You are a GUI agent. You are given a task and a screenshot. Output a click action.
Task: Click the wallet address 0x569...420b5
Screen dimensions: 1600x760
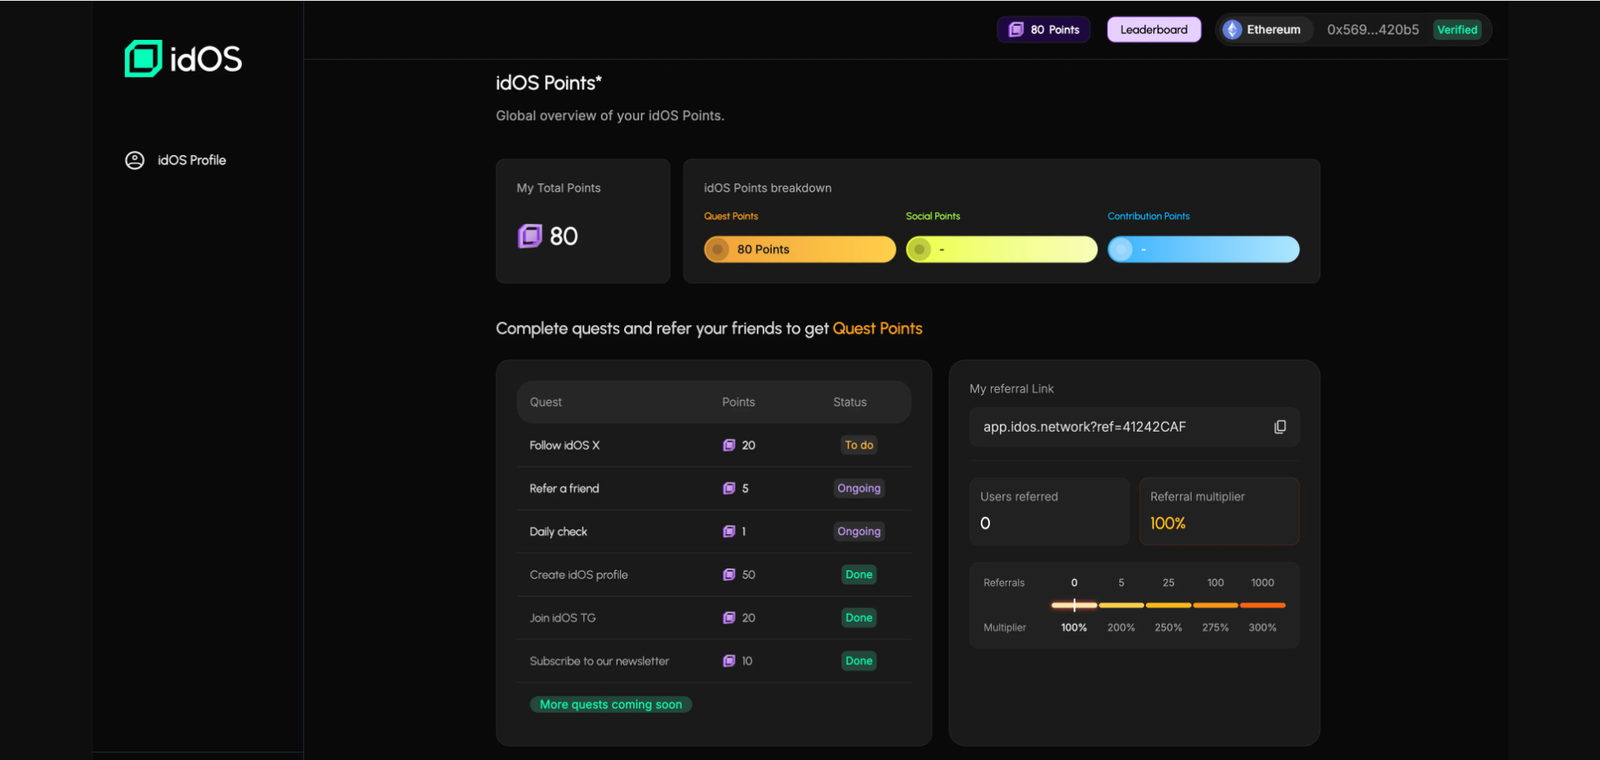point(1372,30)
